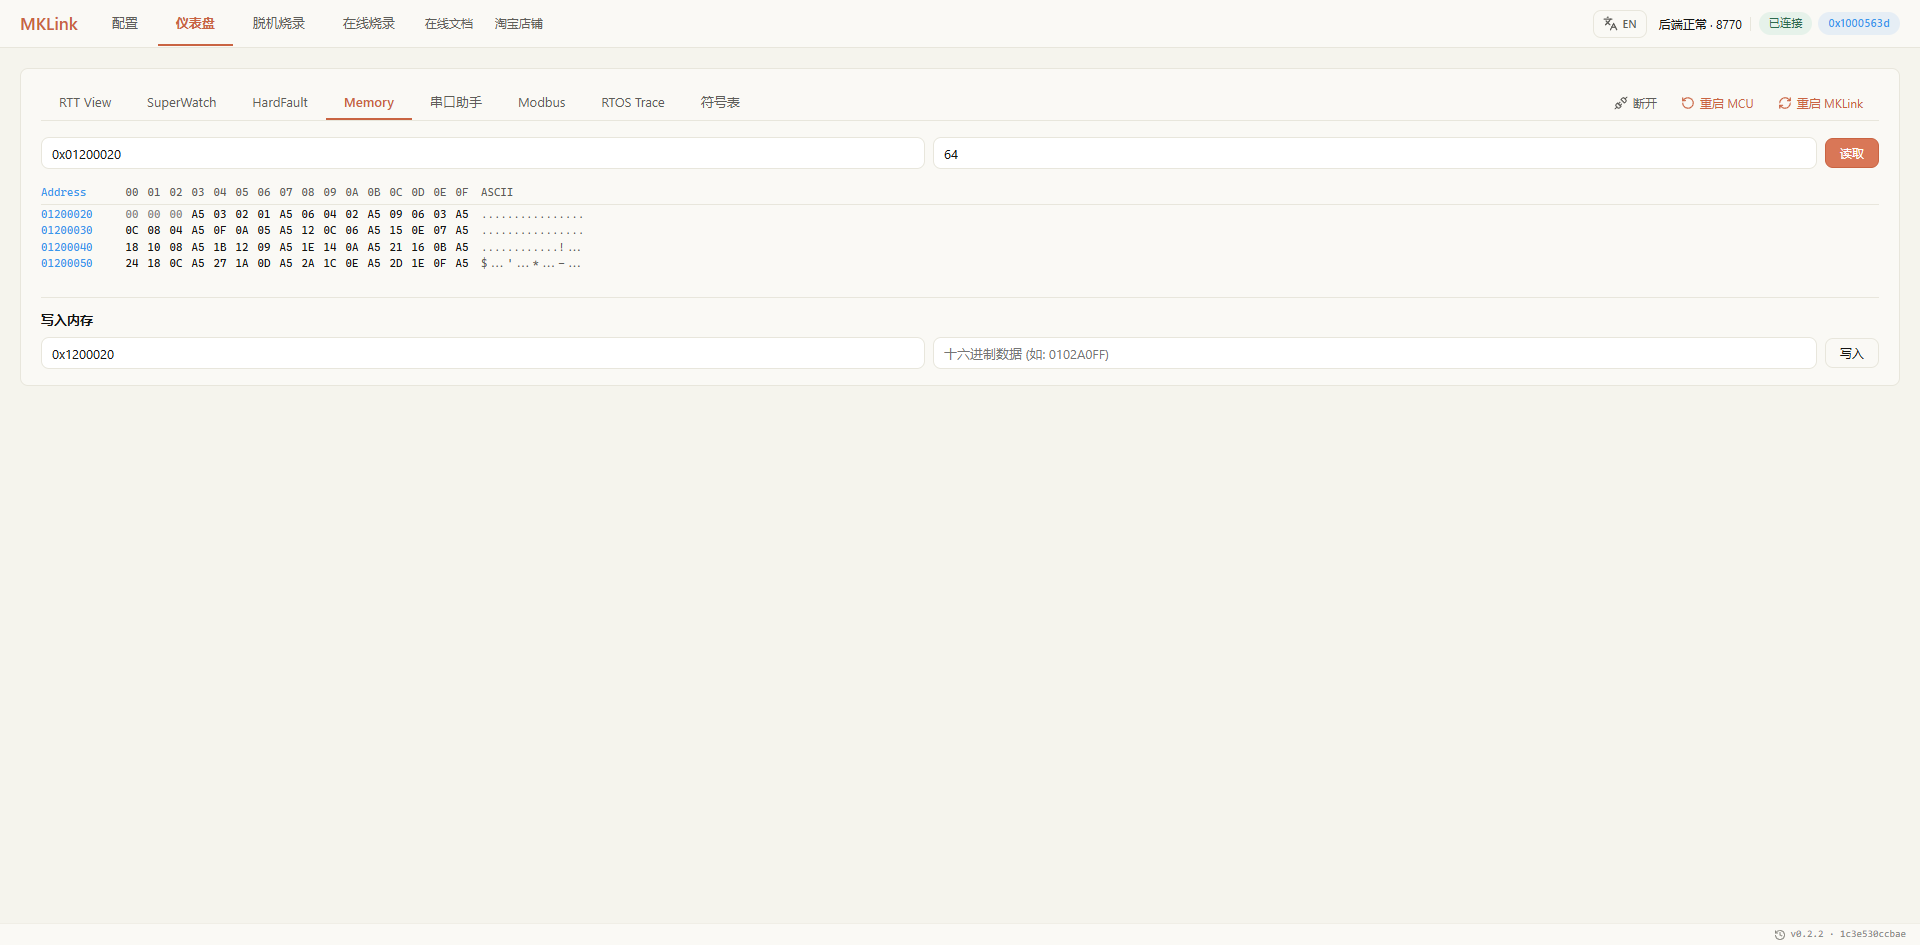Click the 读取 read button

pyautogui.click(x=1851, y=153)
